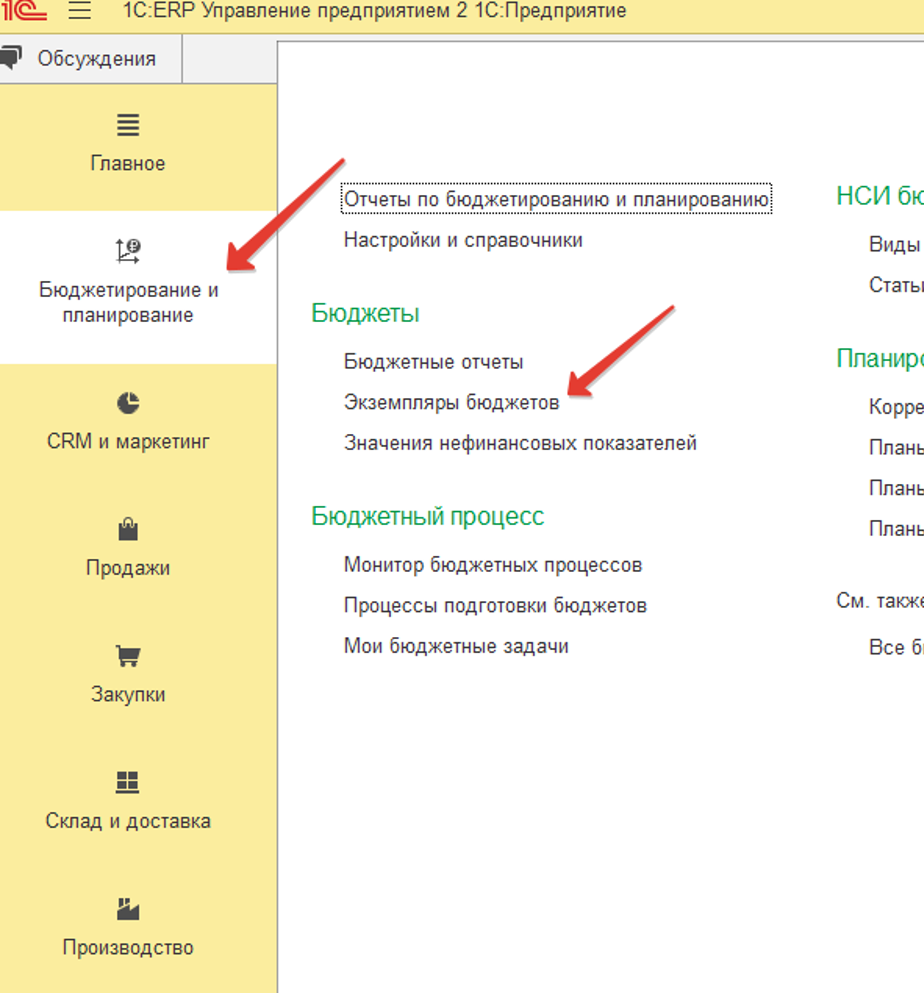Click the Главное list icon
The height and width of the screenshot is (993, 924).
point(128,125)
